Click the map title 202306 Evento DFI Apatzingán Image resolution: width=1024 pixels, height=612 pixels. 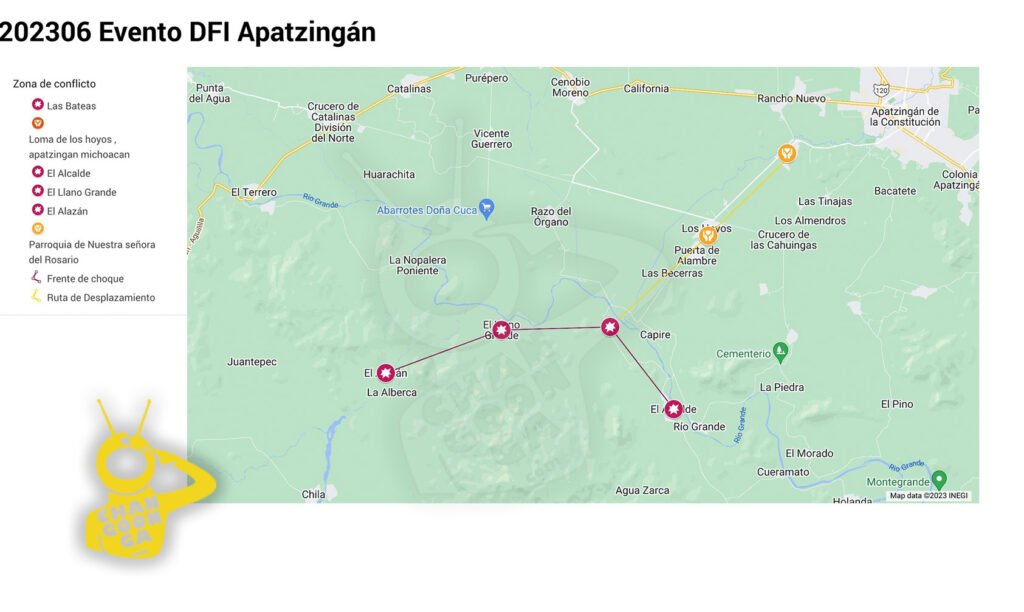tap(188, 32)
